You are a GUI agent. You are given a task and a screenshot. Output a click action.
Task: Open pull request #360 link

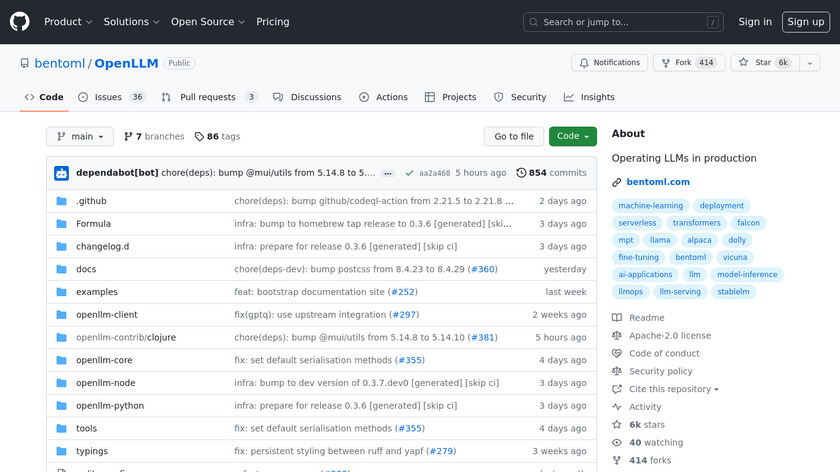(483, 269)
